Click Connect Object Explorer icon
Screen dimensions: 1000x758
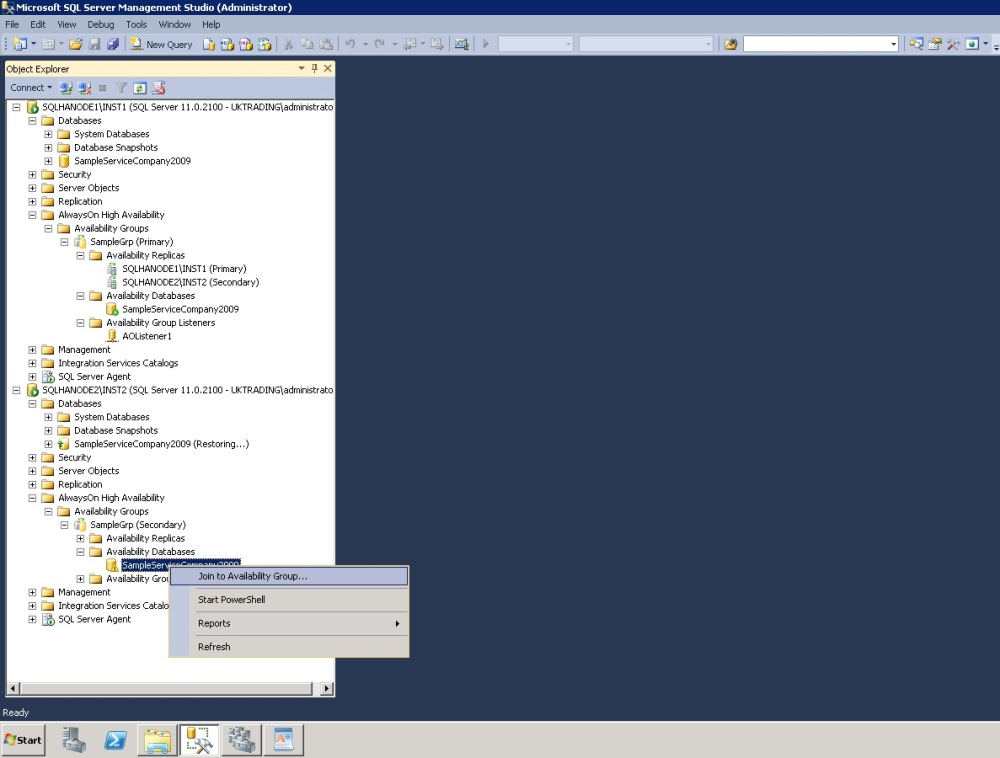click(x=66, y=88)
